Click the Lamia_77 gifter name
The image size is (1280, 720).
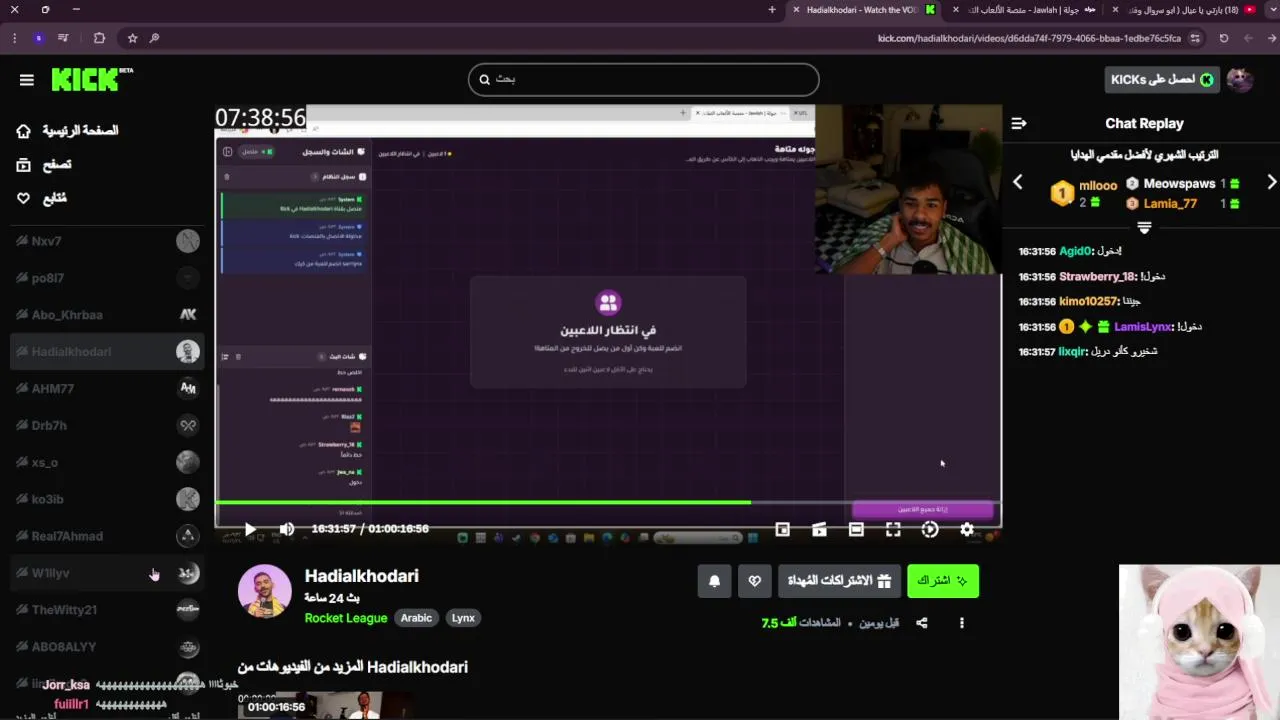[1170, 203]
